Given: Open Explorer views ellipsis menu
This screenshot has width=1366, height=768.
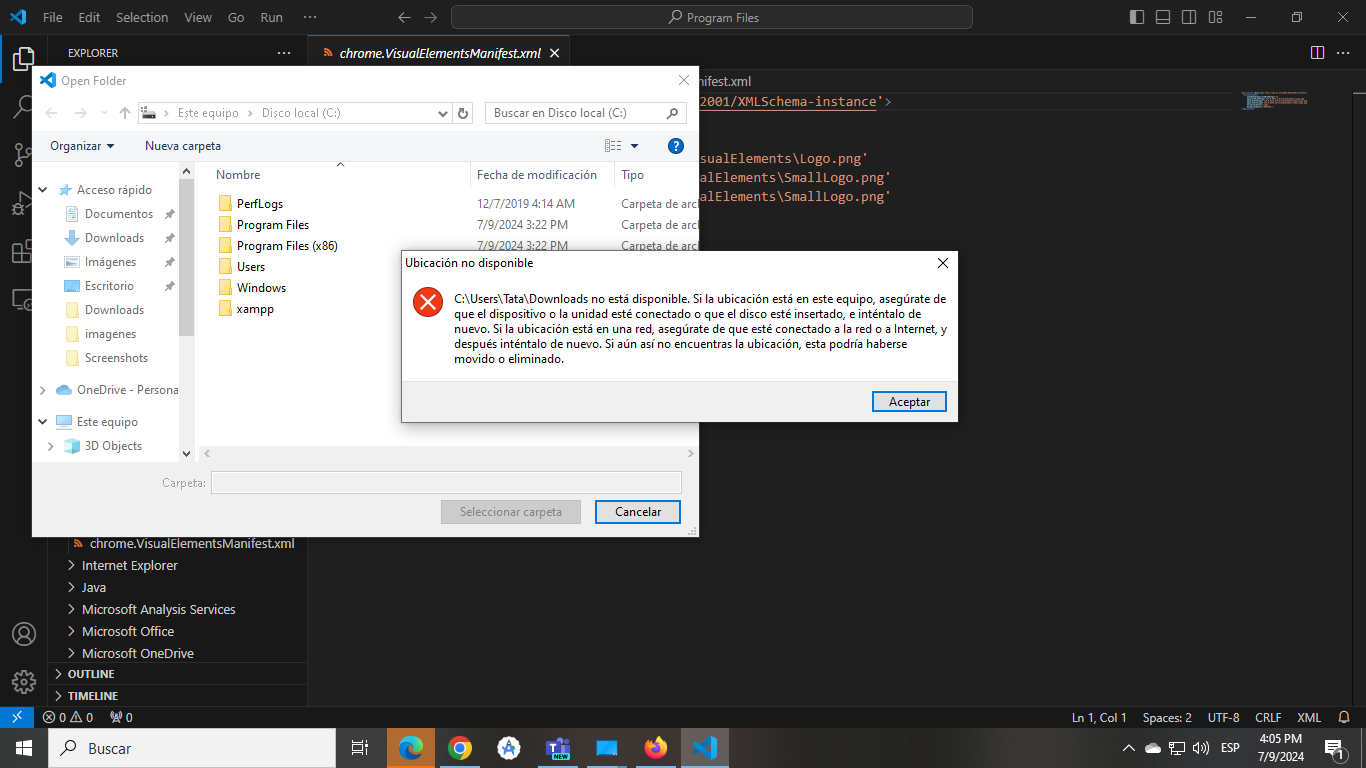Looking at the screenshot, I should click(284, 53).
